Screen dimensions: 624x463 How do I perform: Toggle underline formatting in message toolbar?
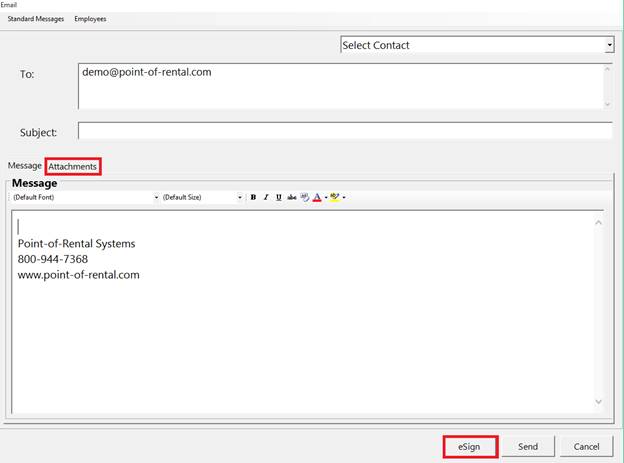coord(279,197)
